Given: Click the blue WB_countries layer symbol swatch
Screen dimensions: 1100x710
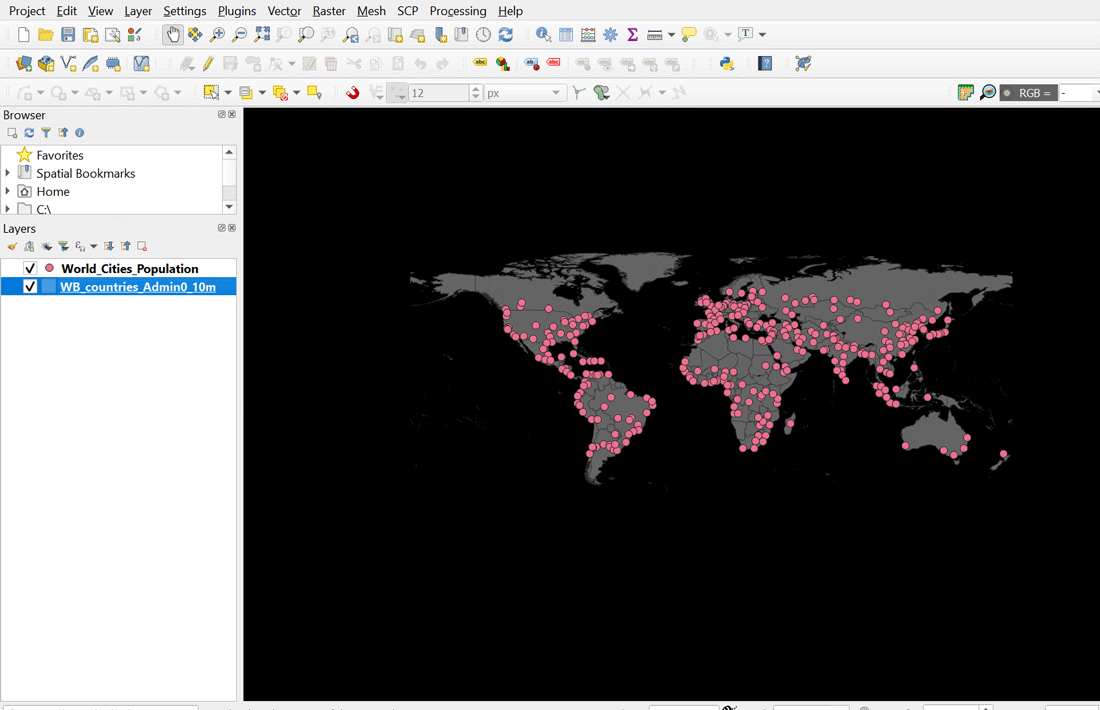Looking at the screenshot, I should click(x=48, y=286).
